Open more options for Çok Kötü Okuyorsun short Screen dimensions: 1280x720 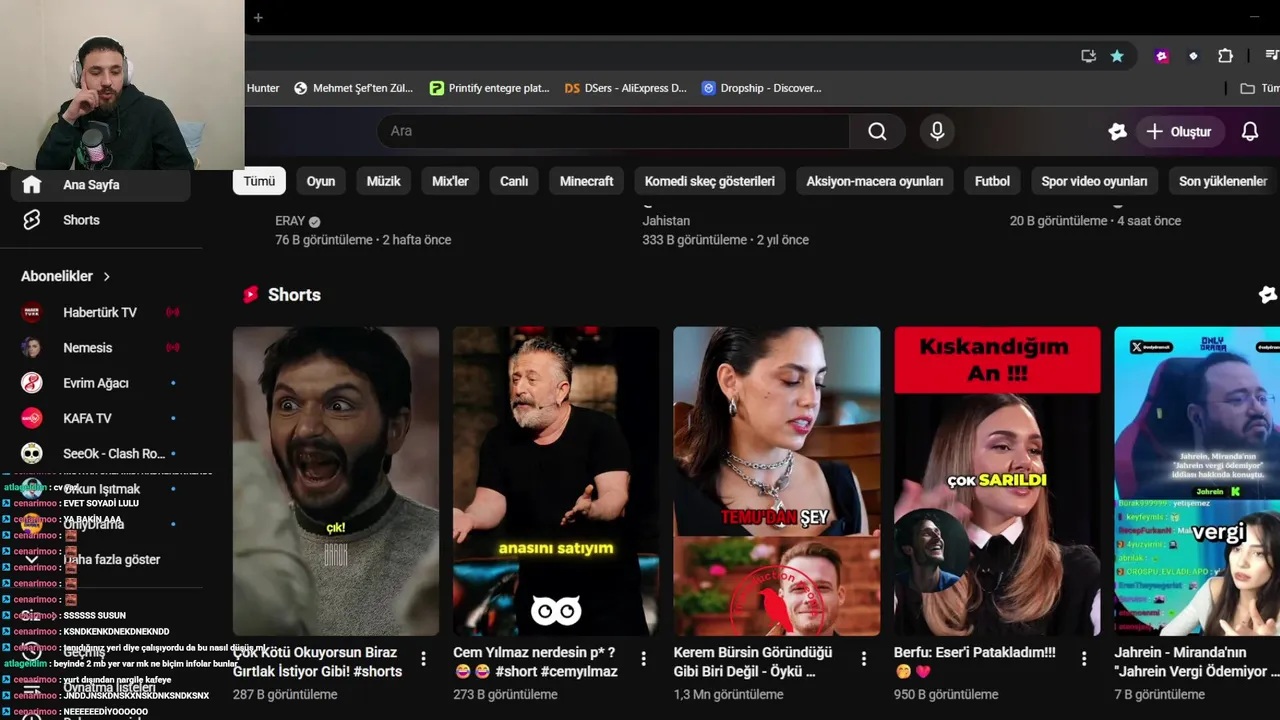[423, 659]
